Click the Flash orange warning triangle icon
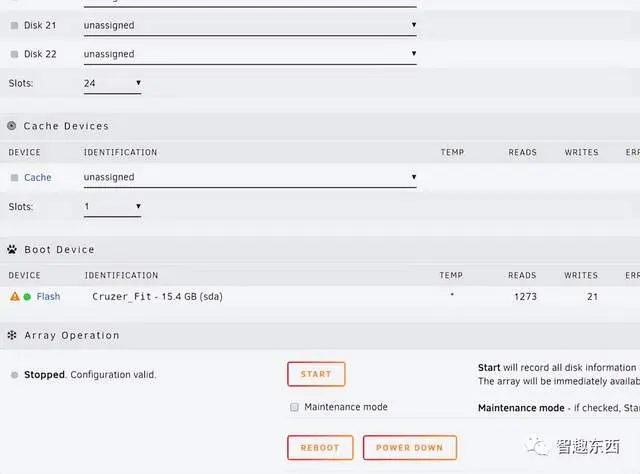The height and width of the screenshot is (474, 640). tap(15, 297)
